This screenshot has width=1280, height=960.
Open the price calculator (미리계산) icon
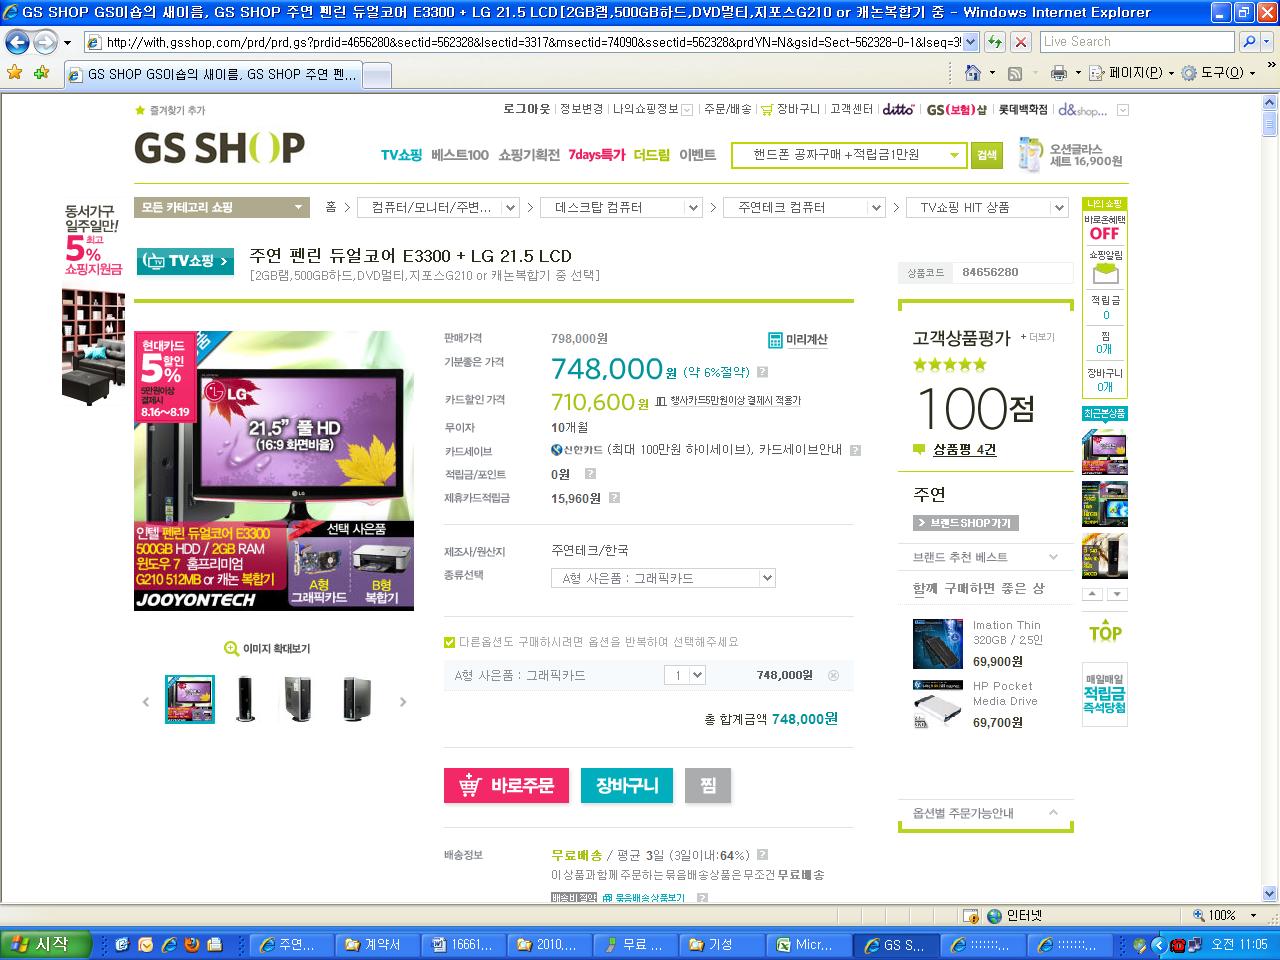tap(775, 340)
